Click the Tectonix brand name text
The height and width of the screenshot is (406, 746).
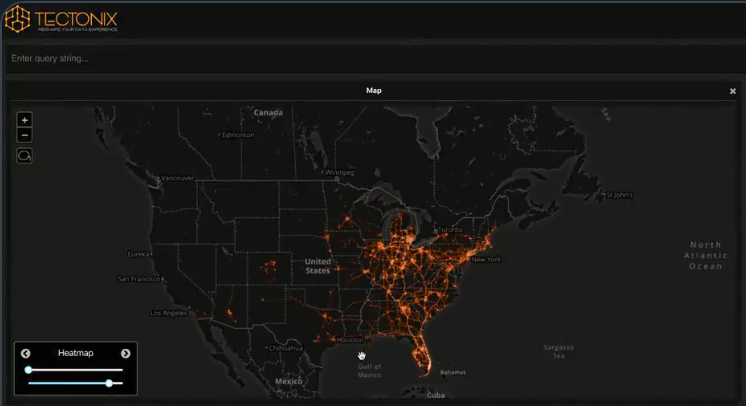(78, 17)
